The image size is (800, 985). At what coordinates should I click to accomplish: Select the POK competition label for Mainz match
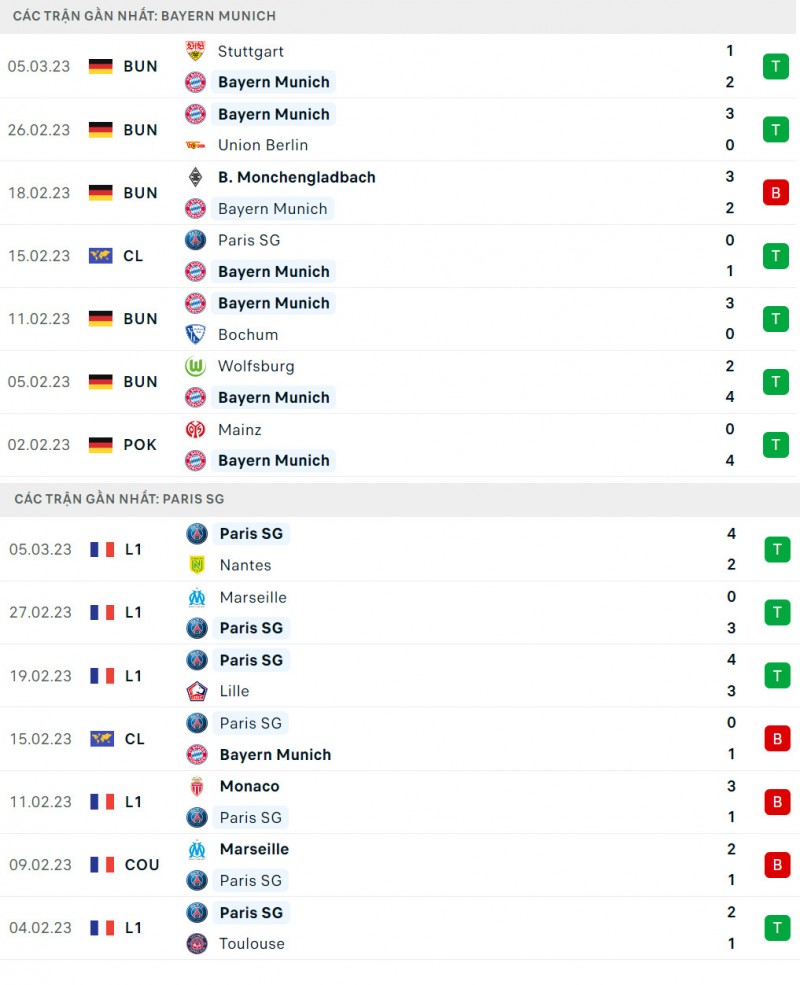140,445
